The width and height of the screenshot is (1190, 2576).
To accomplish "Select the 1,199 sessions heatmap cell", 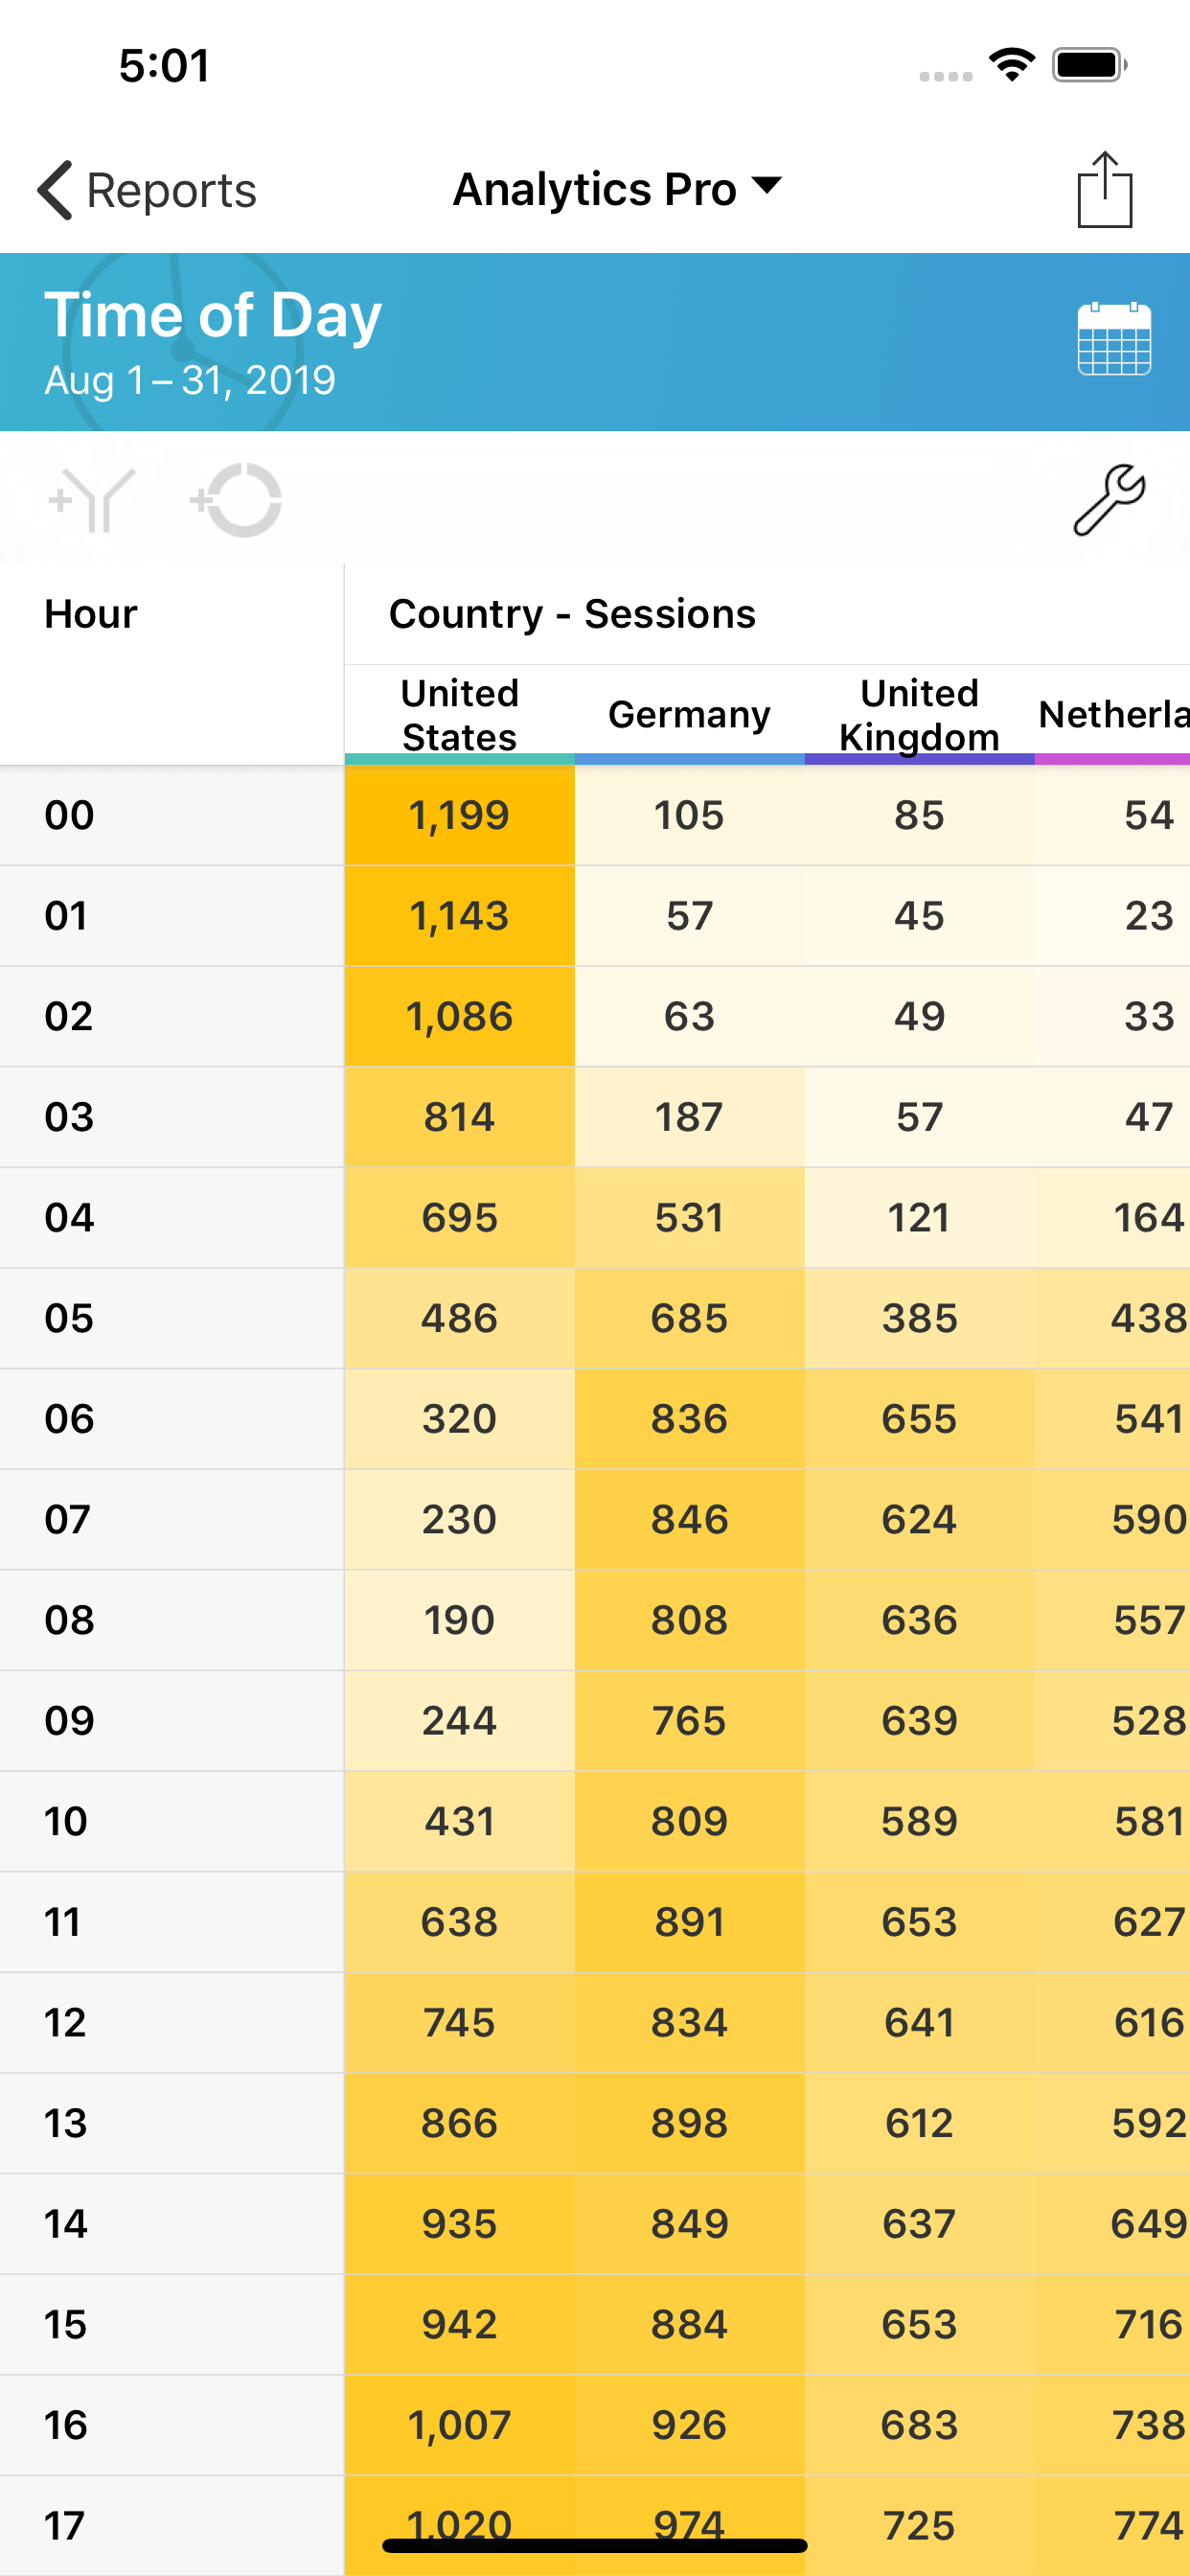I will 459,816.
